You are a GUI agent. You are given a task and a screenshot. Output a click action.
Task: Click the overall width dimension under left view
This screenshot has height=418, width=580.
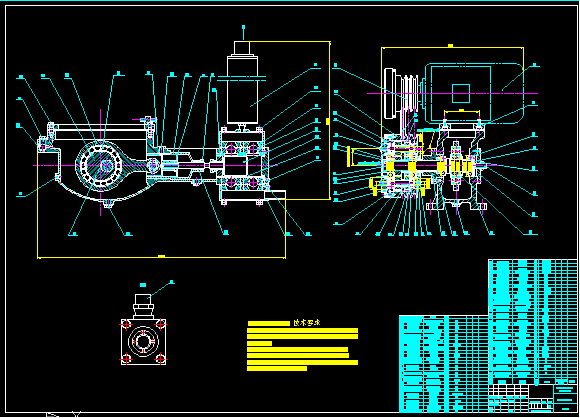click(161, 256)
